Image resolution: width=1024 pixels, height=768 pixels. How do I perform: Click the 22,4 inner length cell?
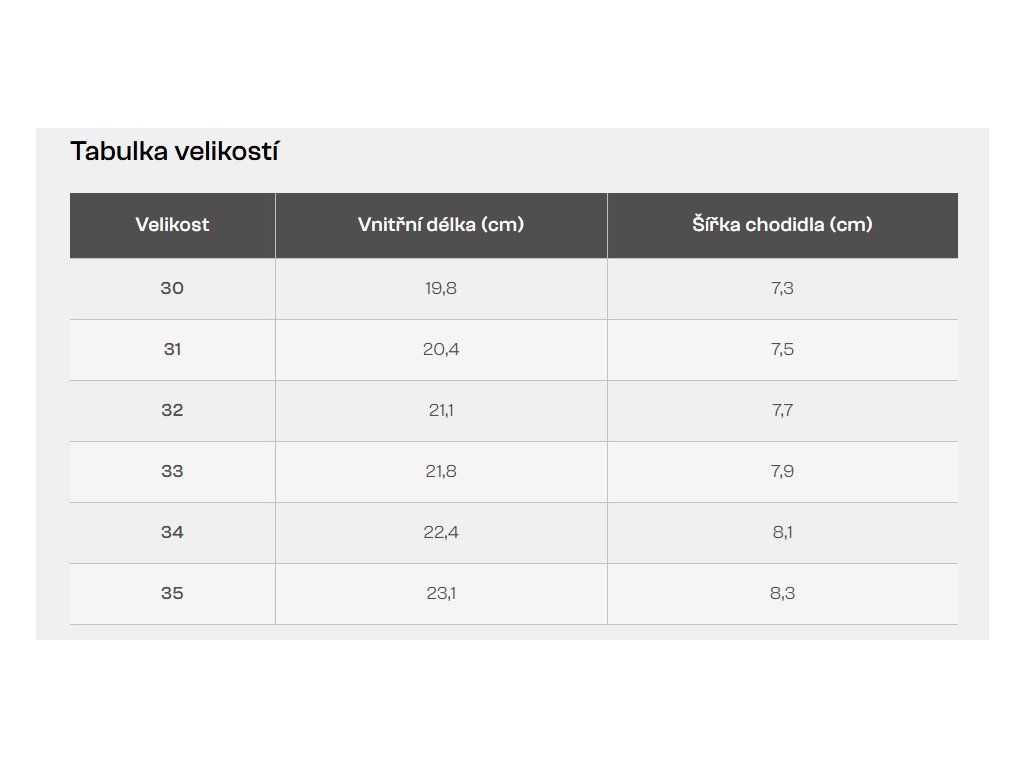pos(441,533)
